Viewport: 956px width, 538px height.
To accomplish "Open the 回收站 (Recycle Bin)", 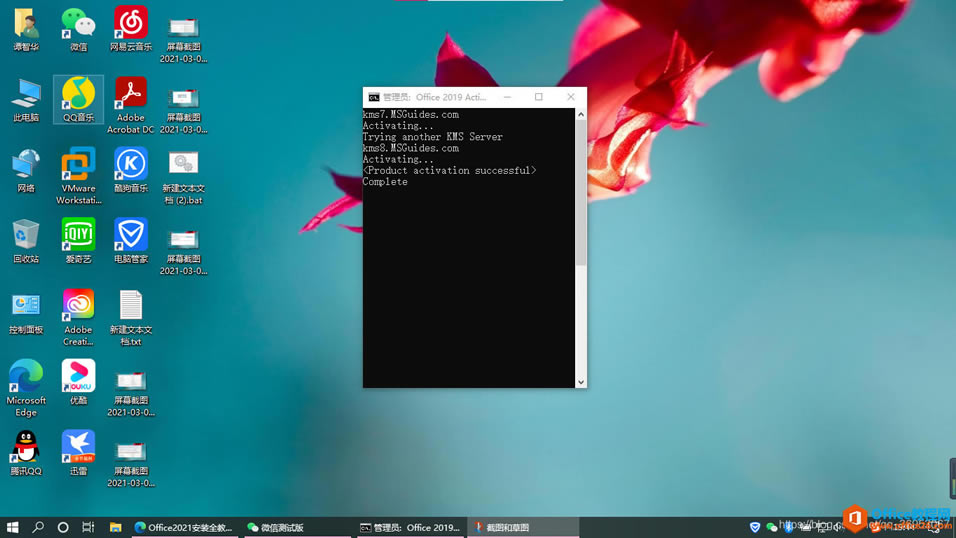I will pos(26,241).
